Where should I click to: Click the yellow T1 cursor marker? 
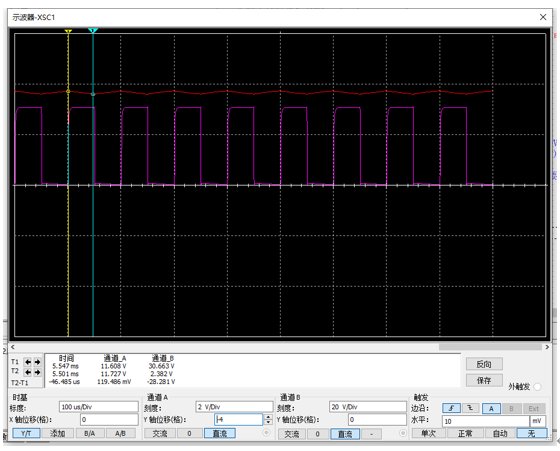pyautogui.click(x=68, y=31)
